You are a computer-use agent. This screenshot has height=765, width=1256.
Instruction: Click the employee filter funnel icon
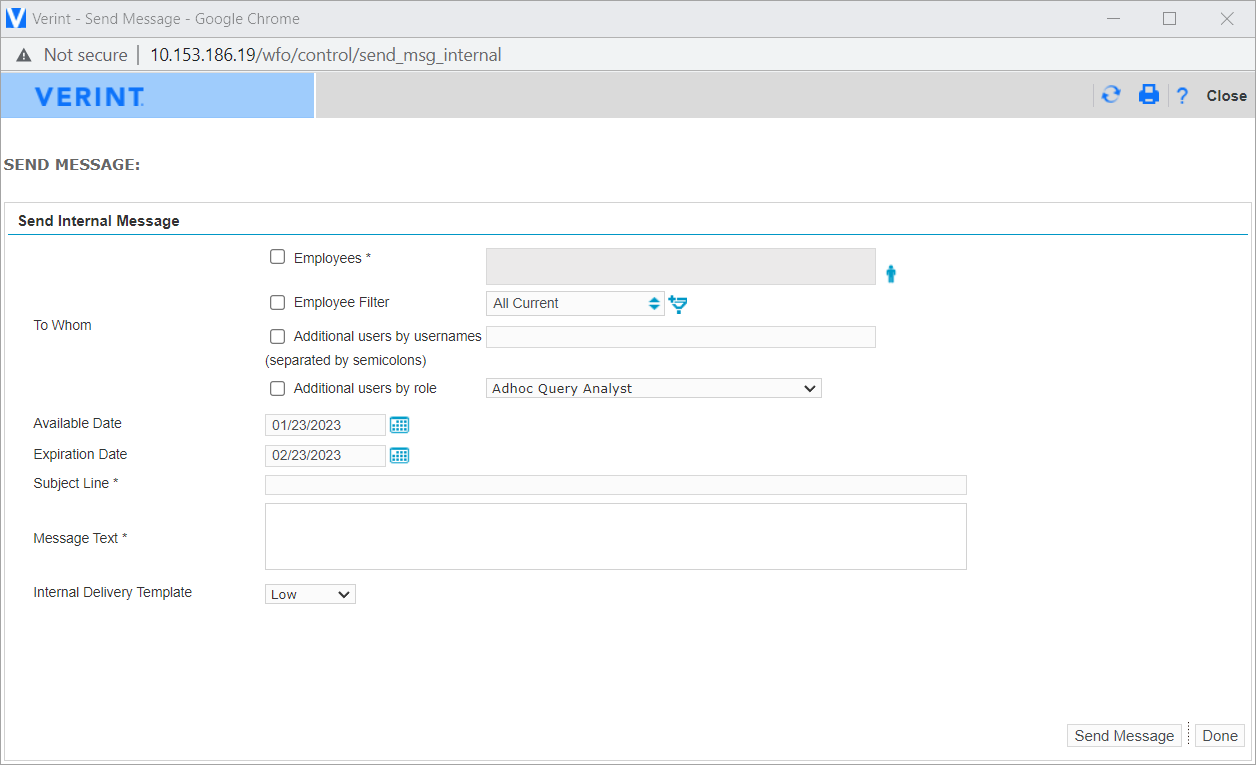[679, 304]
